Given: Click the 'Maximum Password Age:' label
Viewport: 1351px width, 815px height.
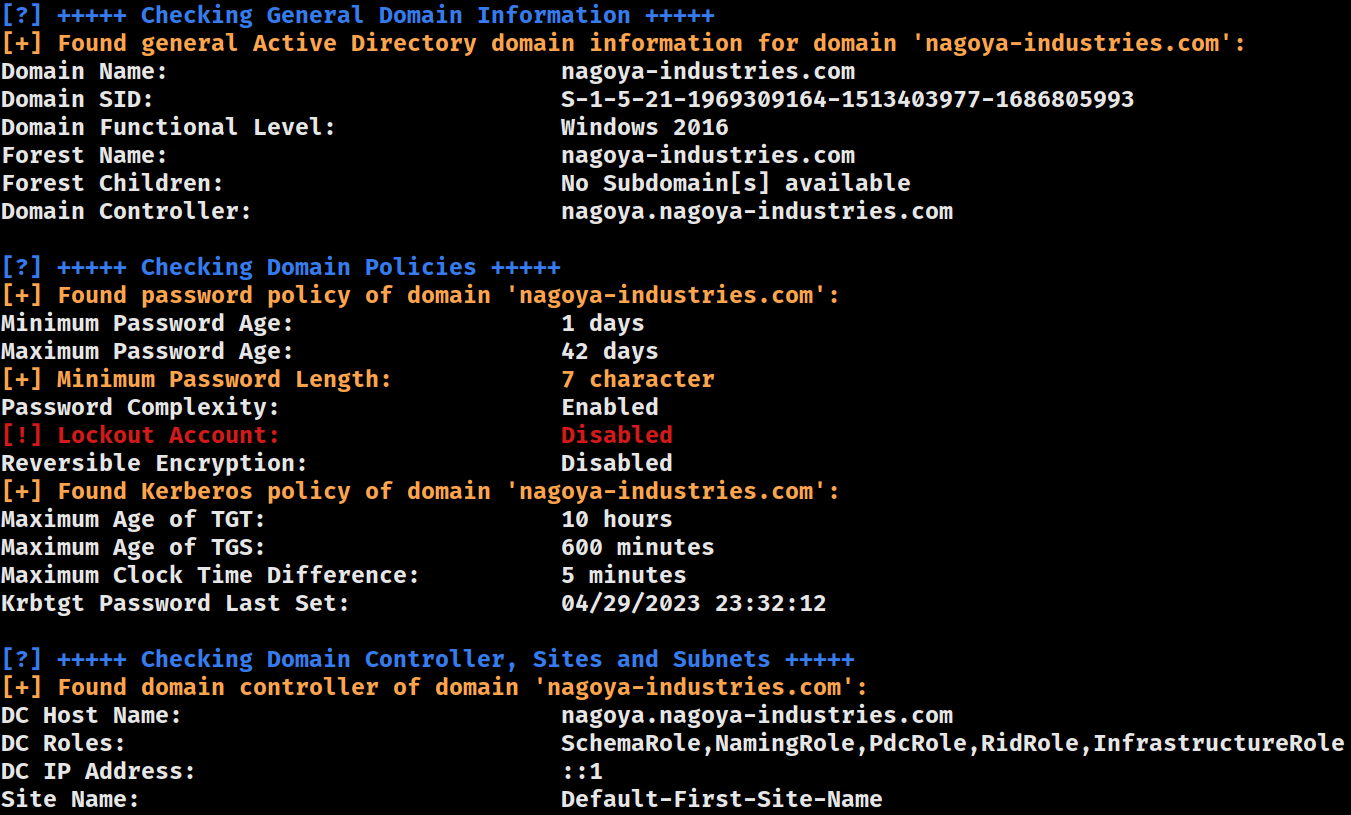Looking at the screenshot, I should pos(147,352).
